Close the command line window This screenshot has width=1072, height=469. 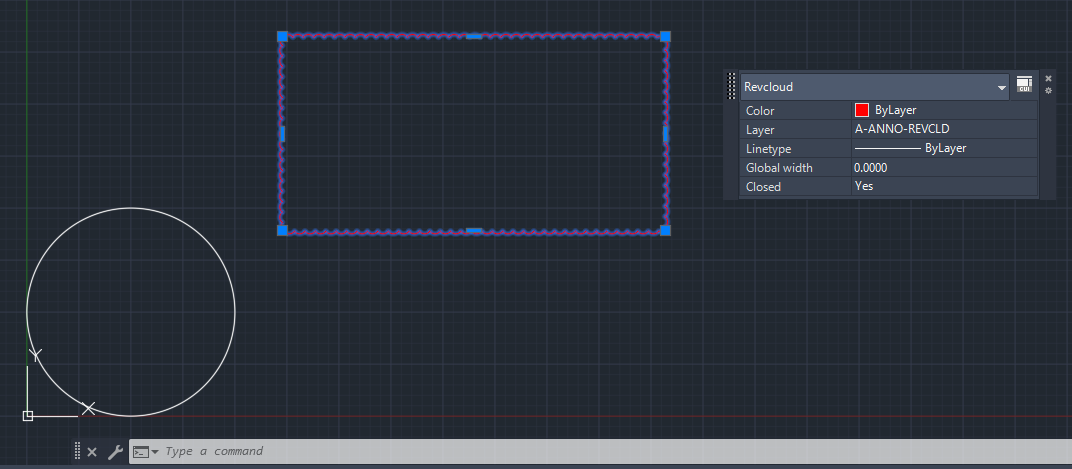click(x=92, y=452)
